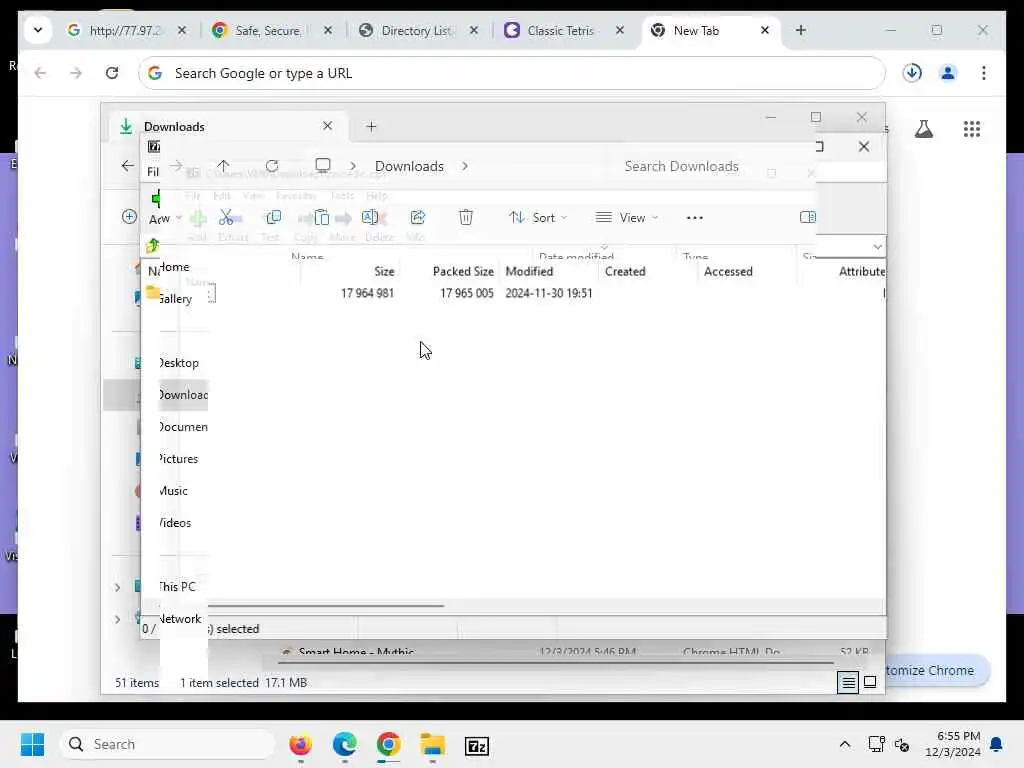This screenshot has width=1024, height=768.
Task: Open the Chrome tab search dropdown
Action: tap(38, 30)
